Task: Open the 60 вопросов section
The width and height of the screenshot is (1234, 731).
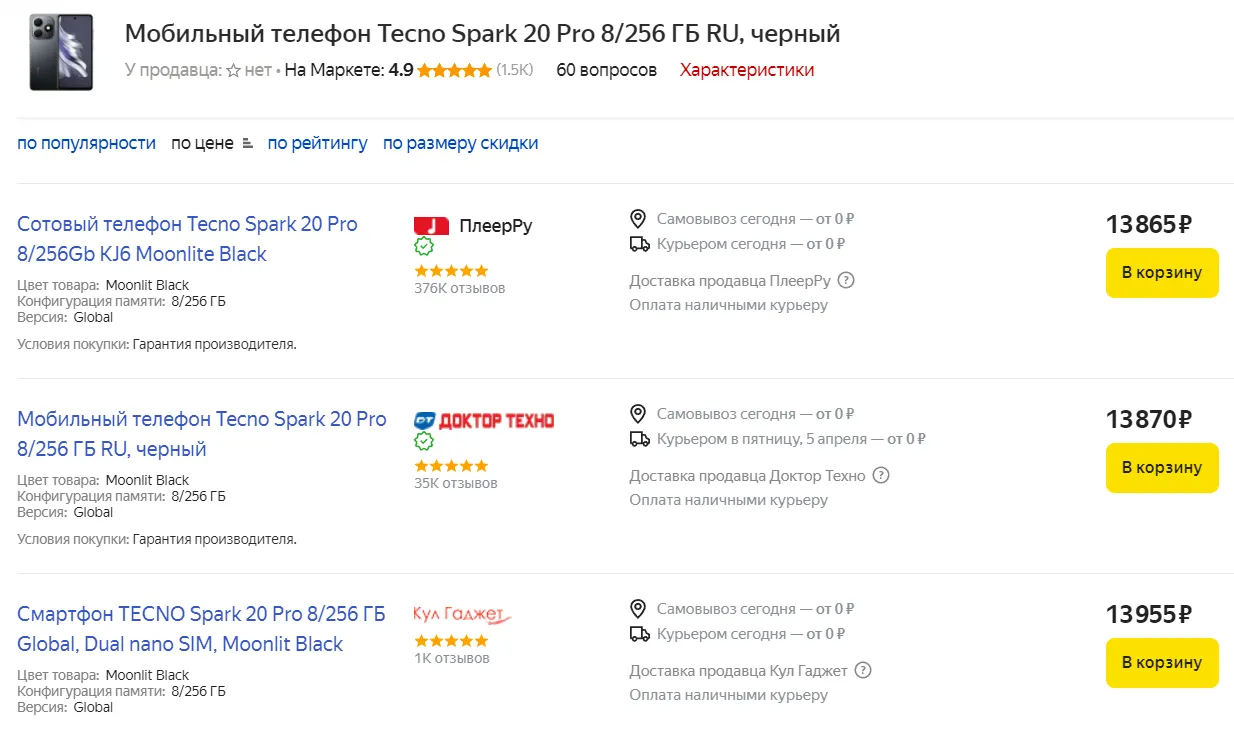Action: point(606,70)
